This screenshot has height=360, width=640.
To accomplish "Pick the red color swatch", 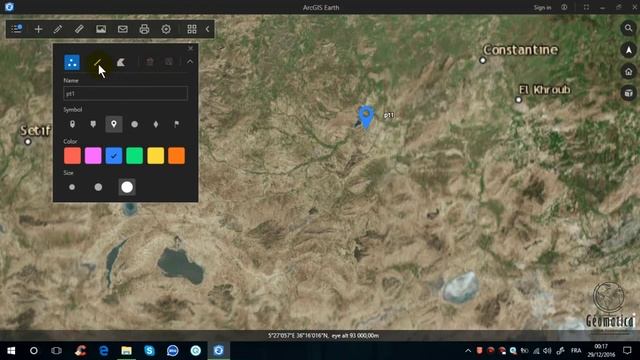I will 72,156.
